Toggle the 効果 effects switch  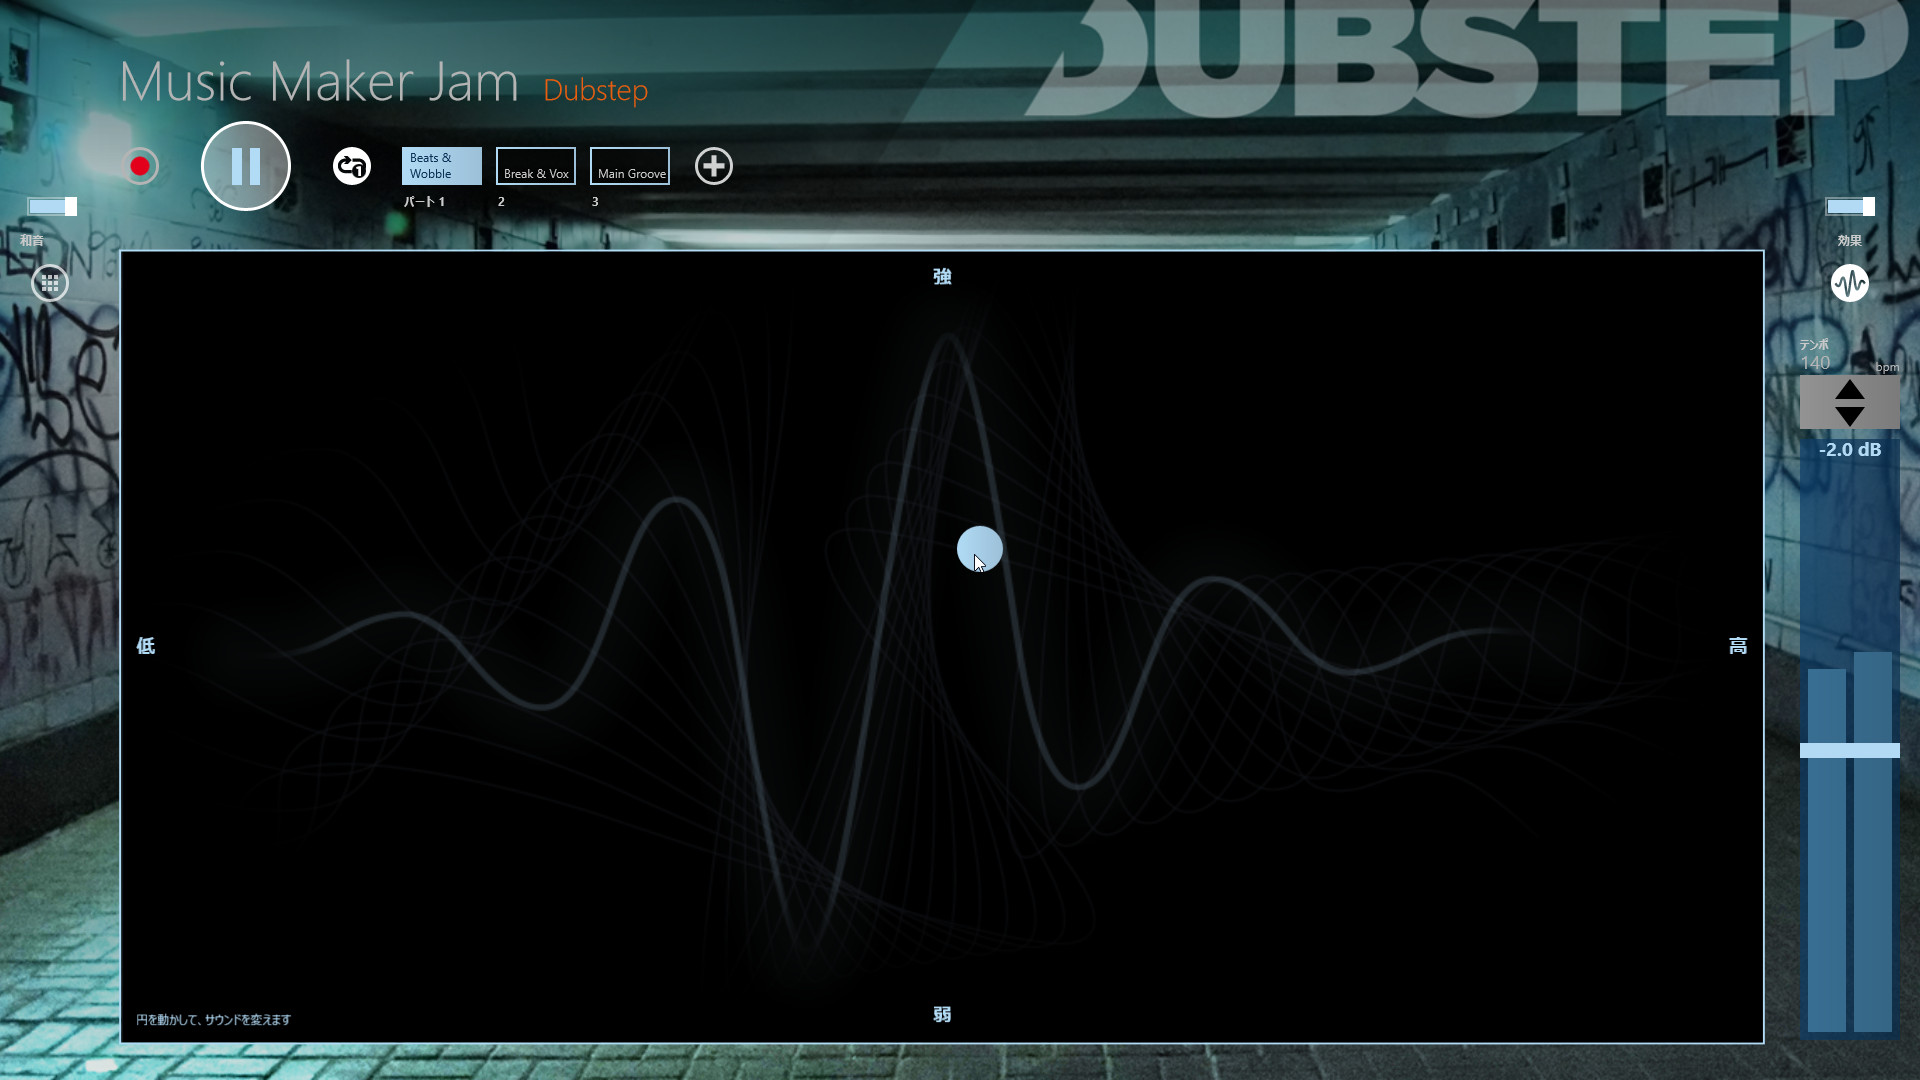1850,206
